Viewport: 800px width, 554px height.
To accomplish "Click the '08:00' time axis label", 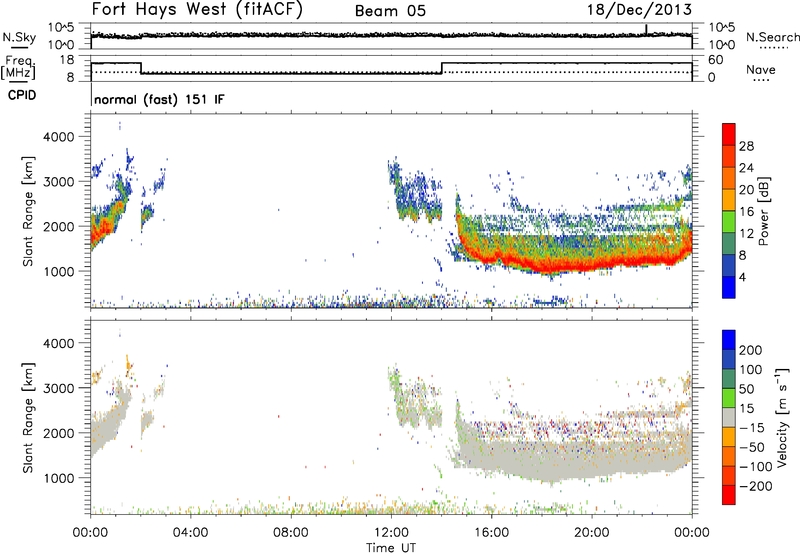I will (291, 533).
